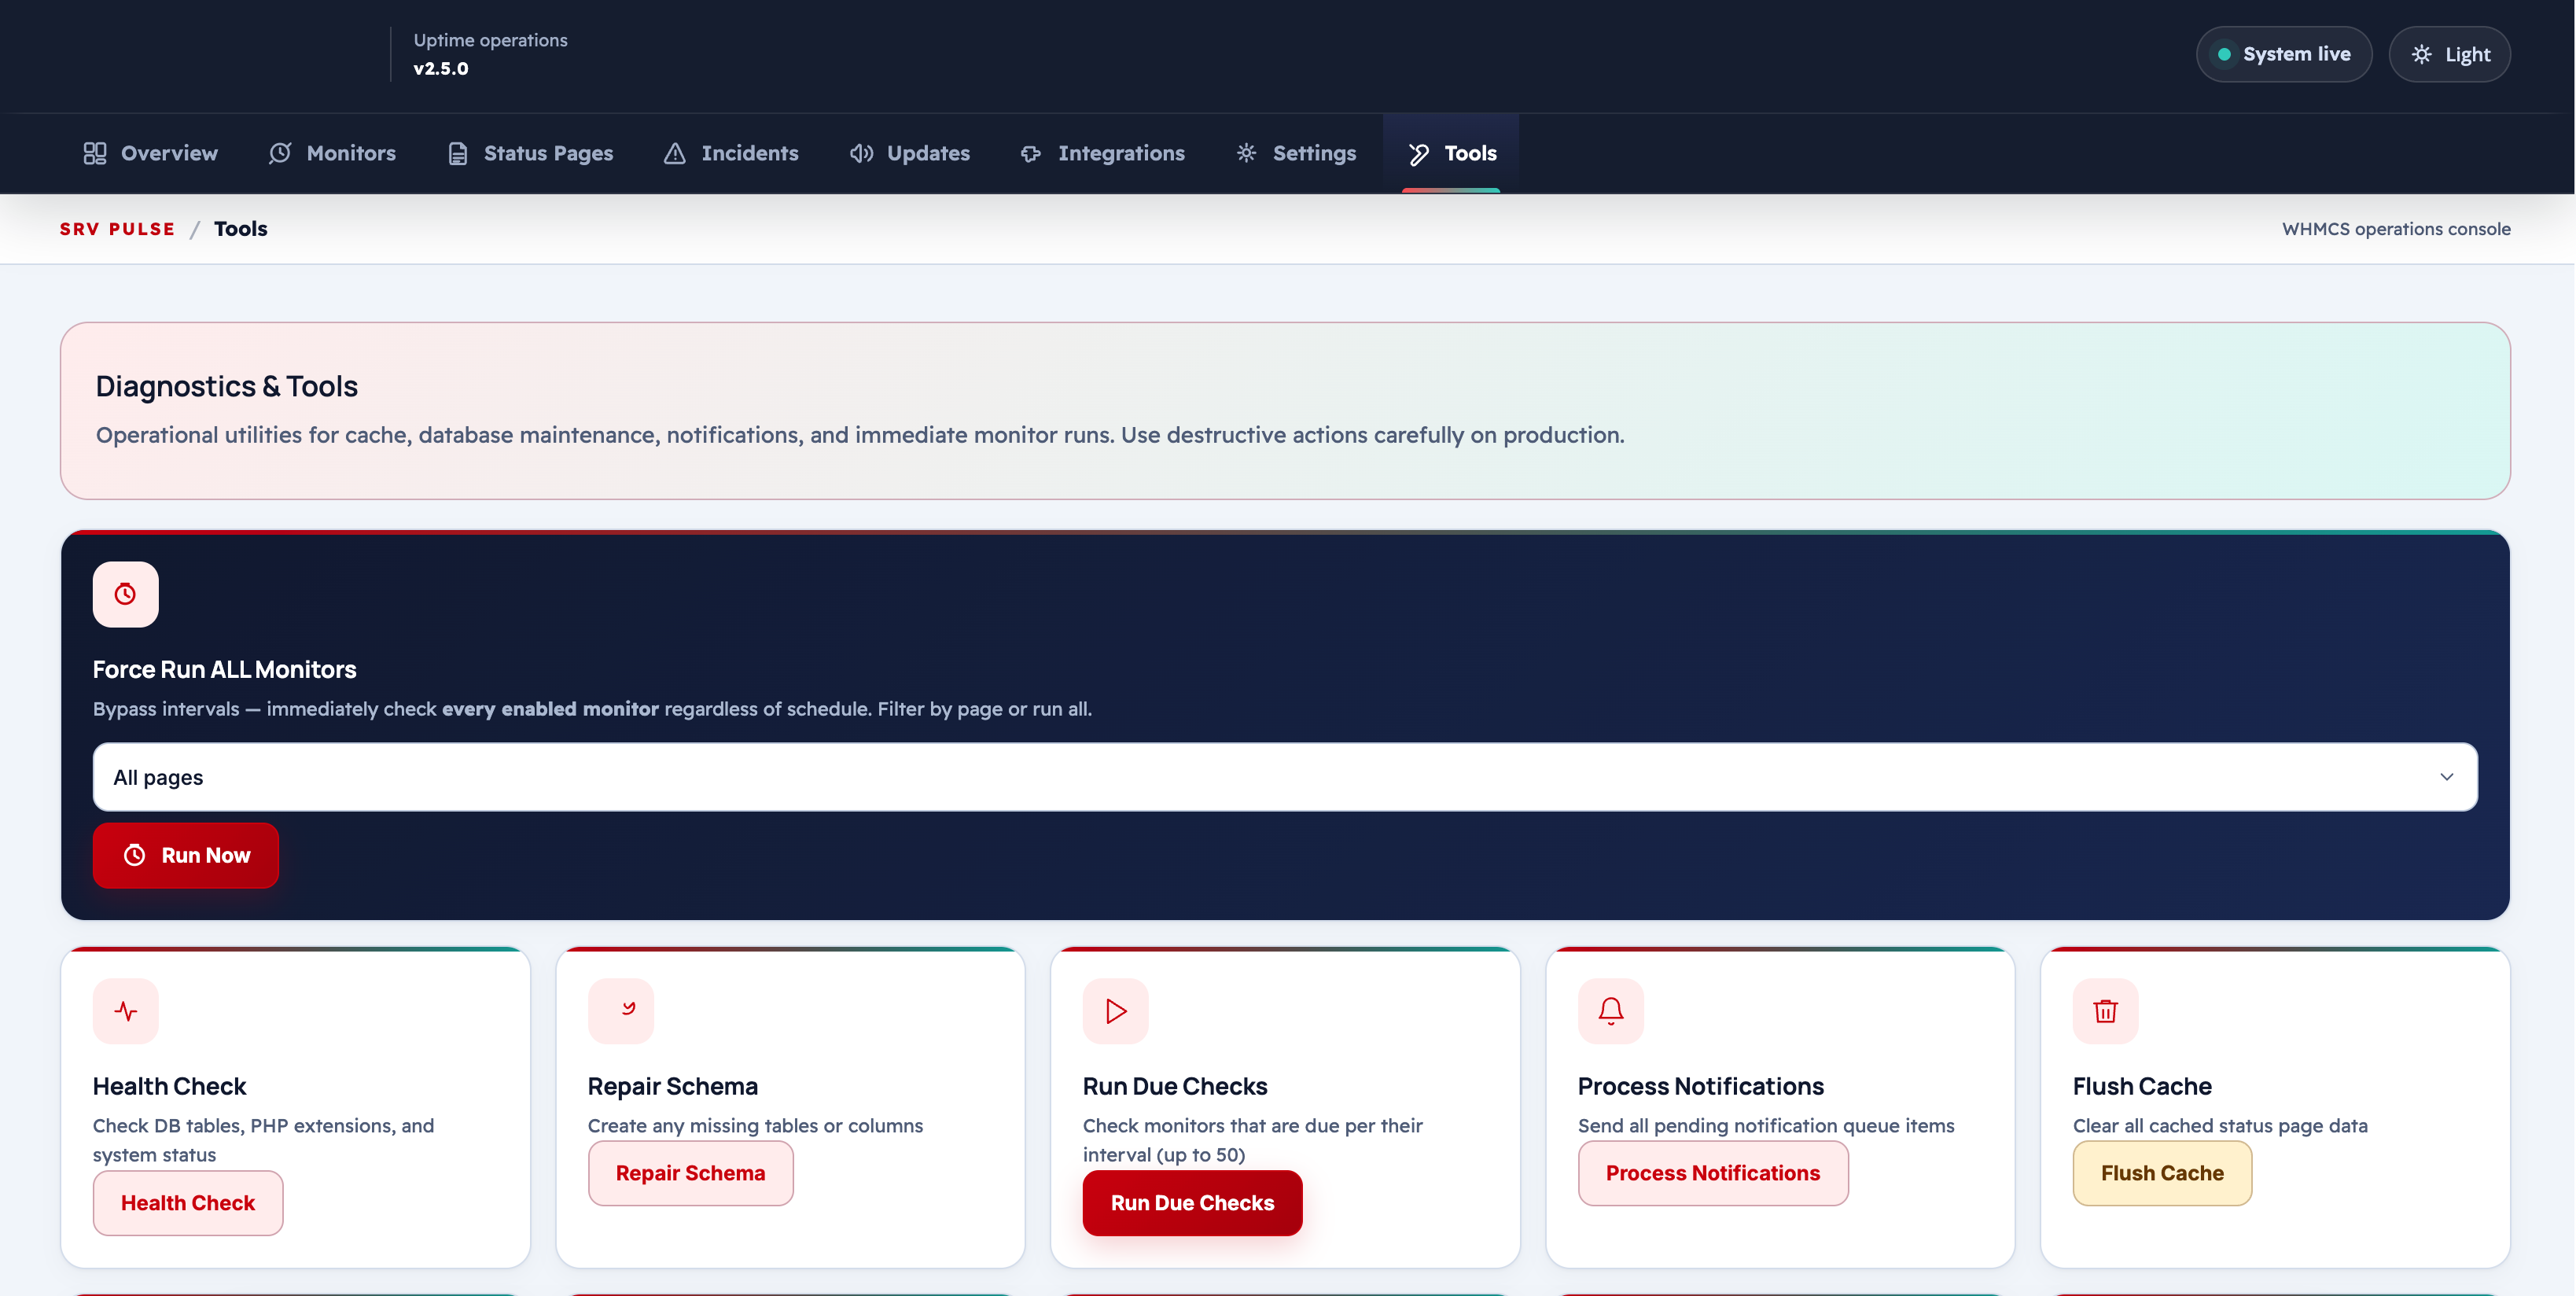Click the sun icon in Light button
The height and width of the screenshot is (1296, 2576).
2421,54
